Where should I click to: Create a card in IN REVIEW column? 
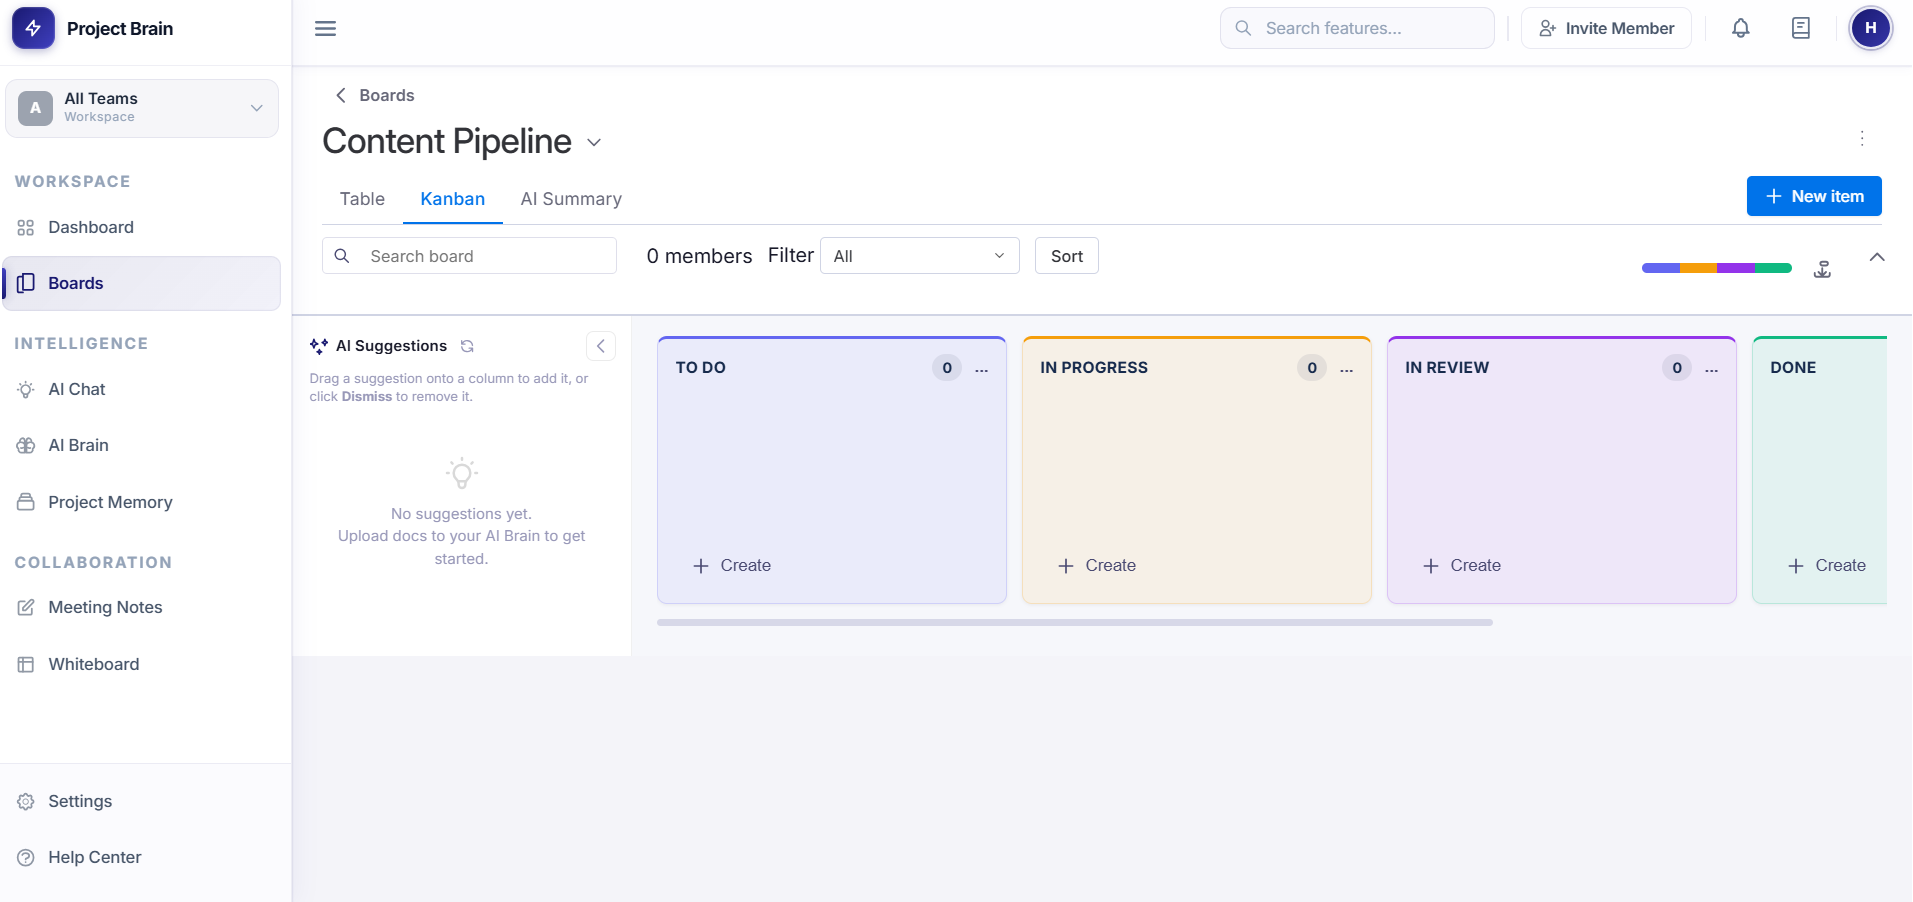point(1462,565)
